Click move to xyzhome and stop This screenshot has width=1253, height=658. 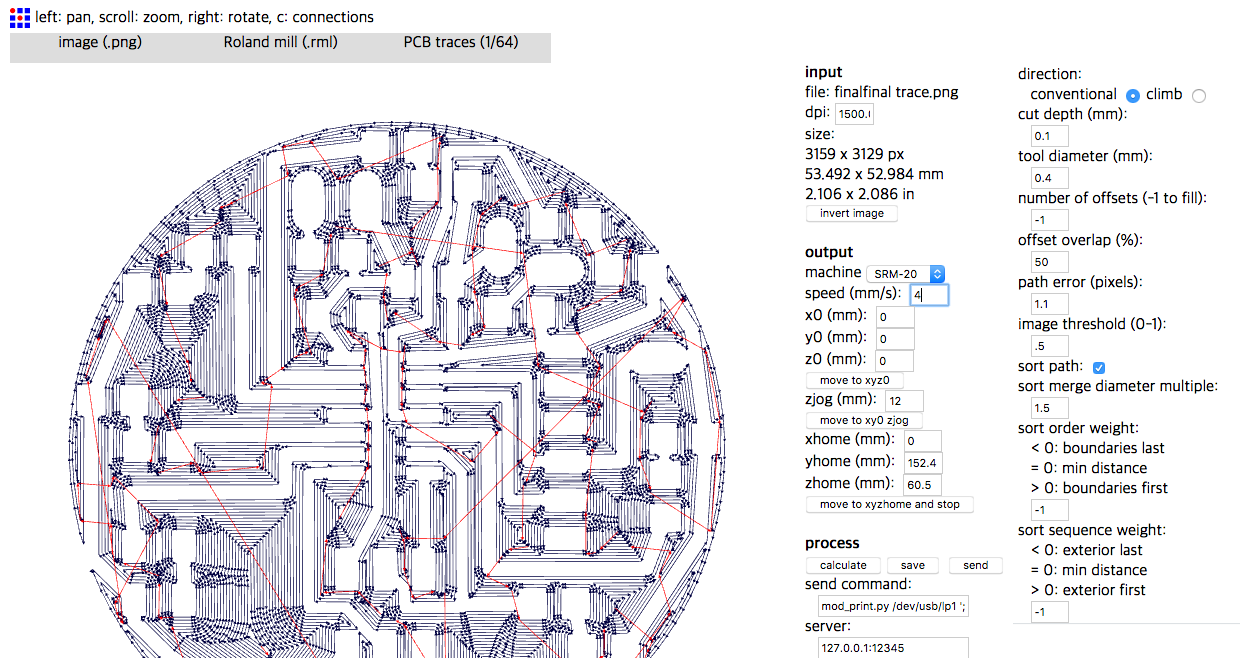pyautogui.click(x=889, y=504)
